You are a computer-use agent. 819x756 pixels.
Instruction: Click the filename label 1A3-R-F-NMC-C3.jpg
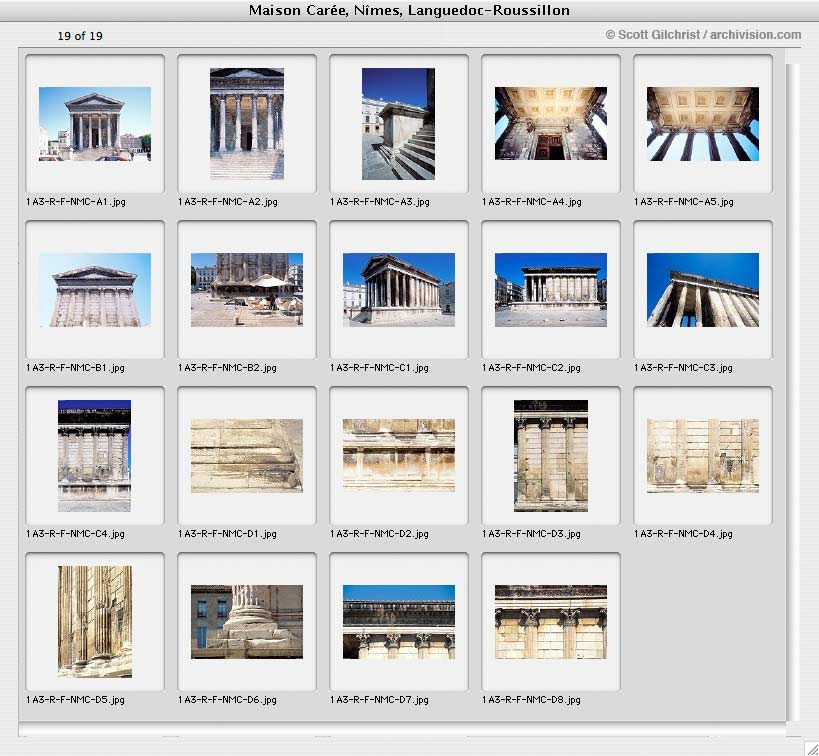(683, 368)
